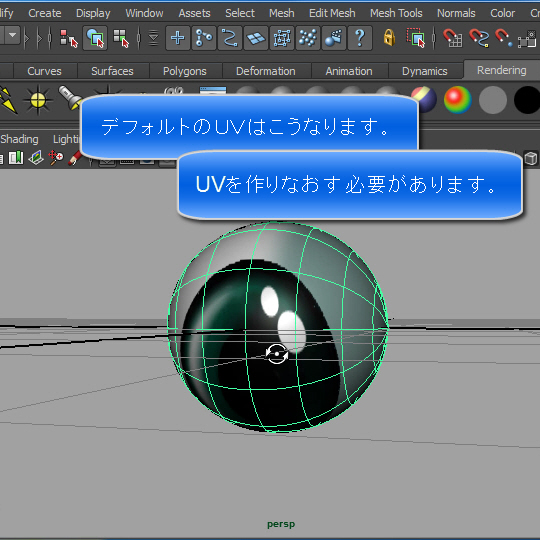
Task: Choose the surface objects mask icon
Action: tap(256, 38)
